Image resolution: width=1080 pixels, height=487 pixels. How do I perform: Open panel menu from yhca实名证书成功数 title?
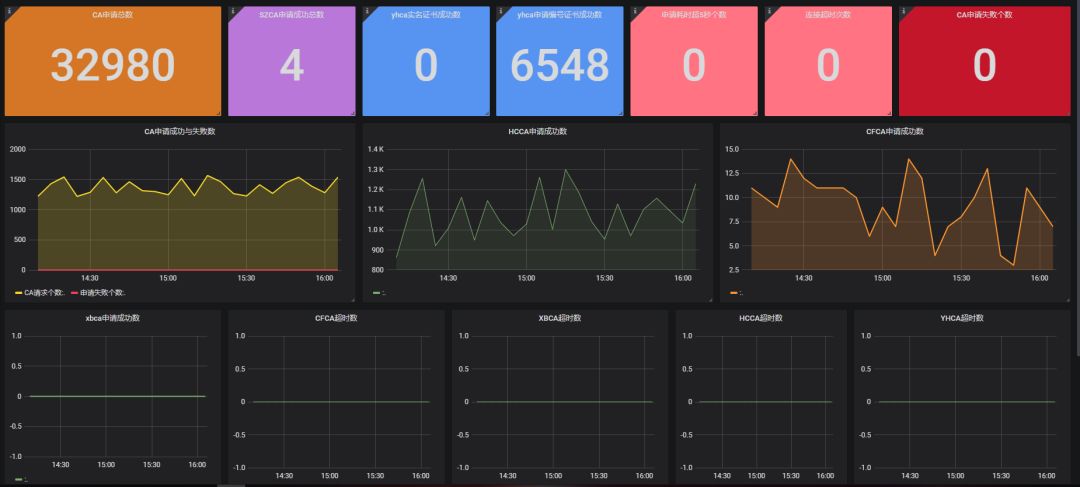426,14
